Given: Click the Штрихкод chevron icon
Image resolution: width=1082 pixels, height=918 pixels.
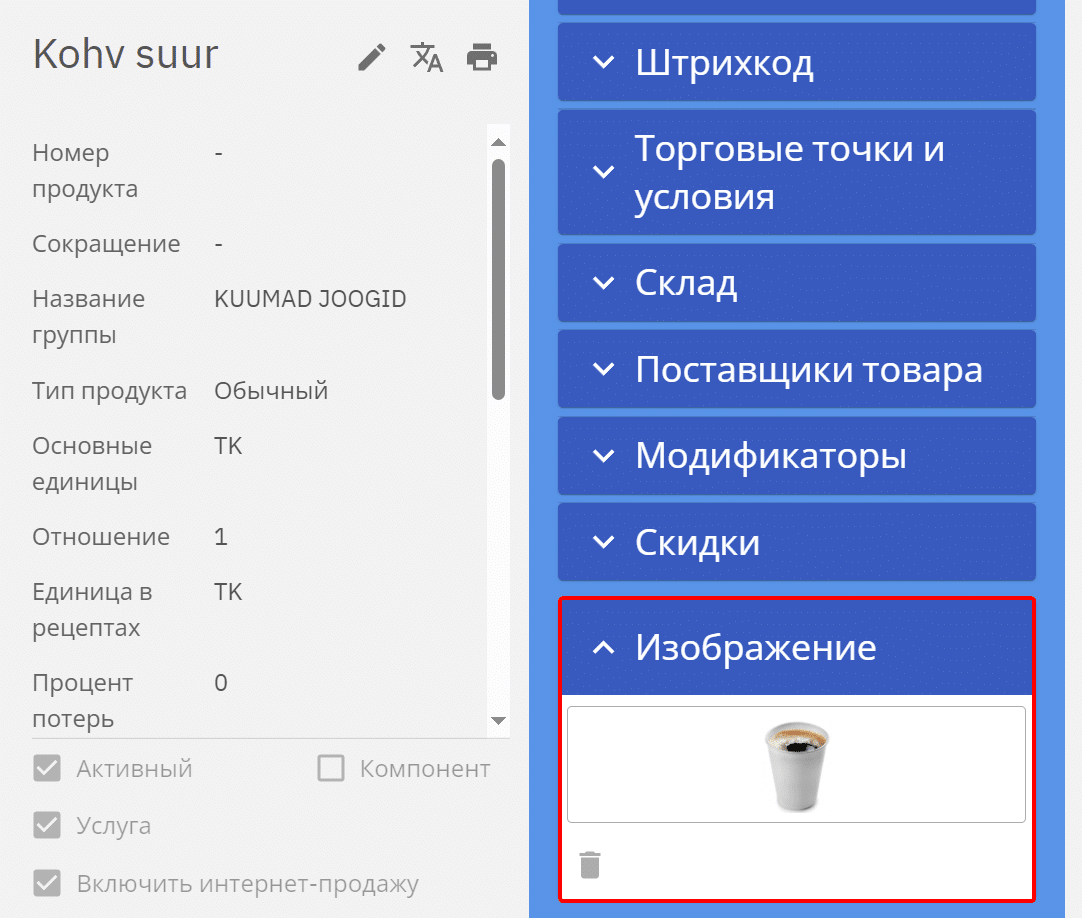Looking at the screenshot, I should click(x=603, y=62).
